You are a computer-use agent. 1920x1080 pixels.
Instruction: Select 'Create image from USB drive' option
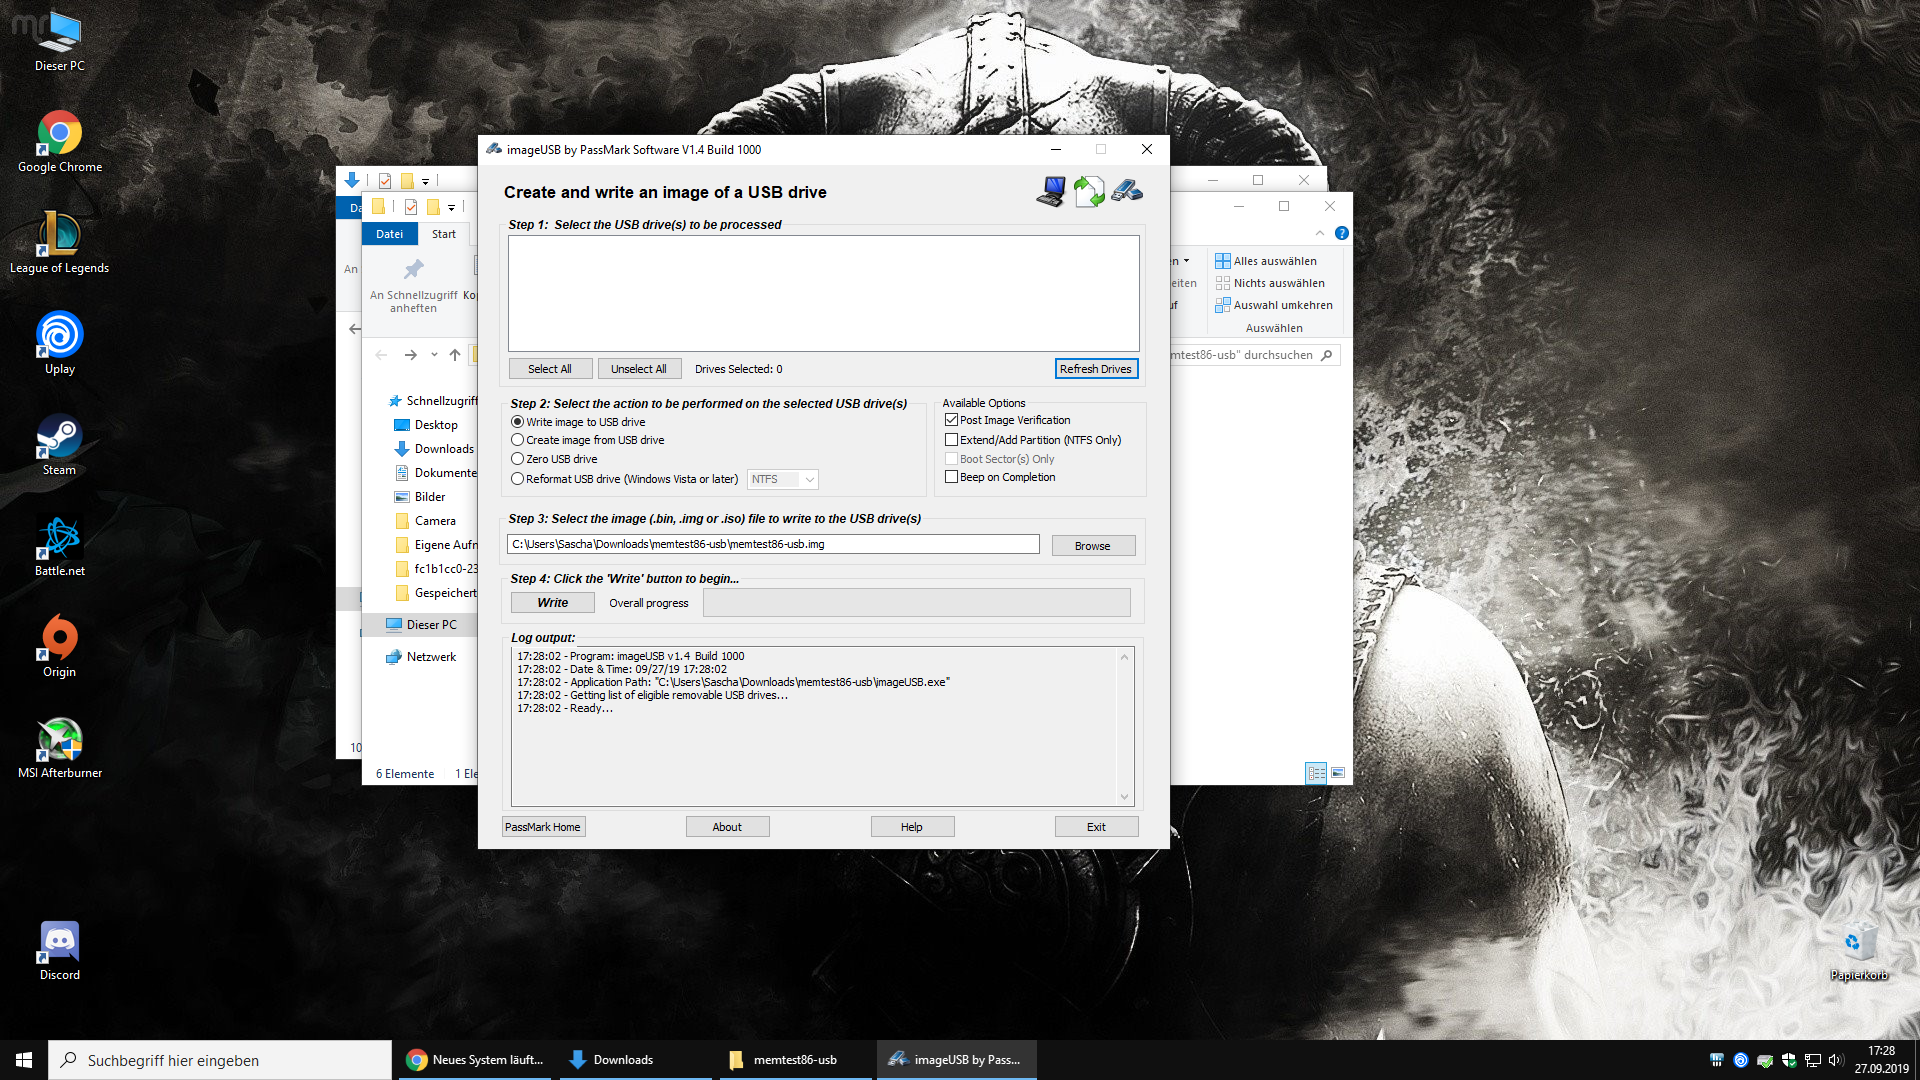tap(518, 440)
